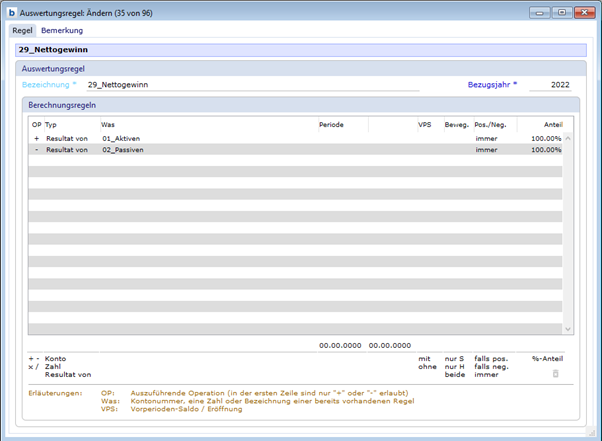Click the minus operator in the second row

click(36, 149)
